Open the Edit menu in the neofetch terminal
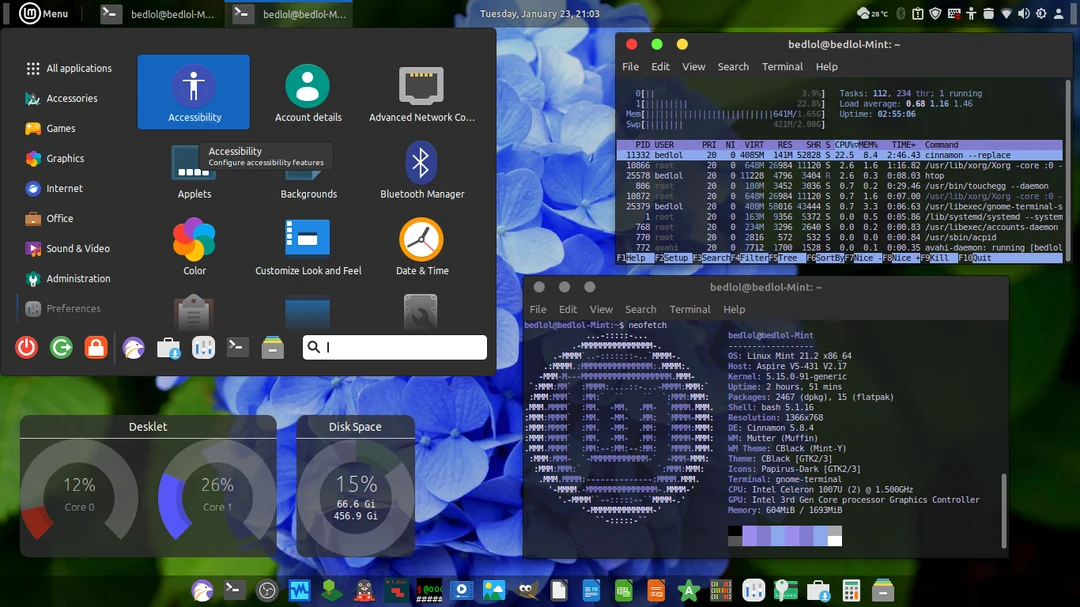 pyautogui.click(x=567, y=309)
